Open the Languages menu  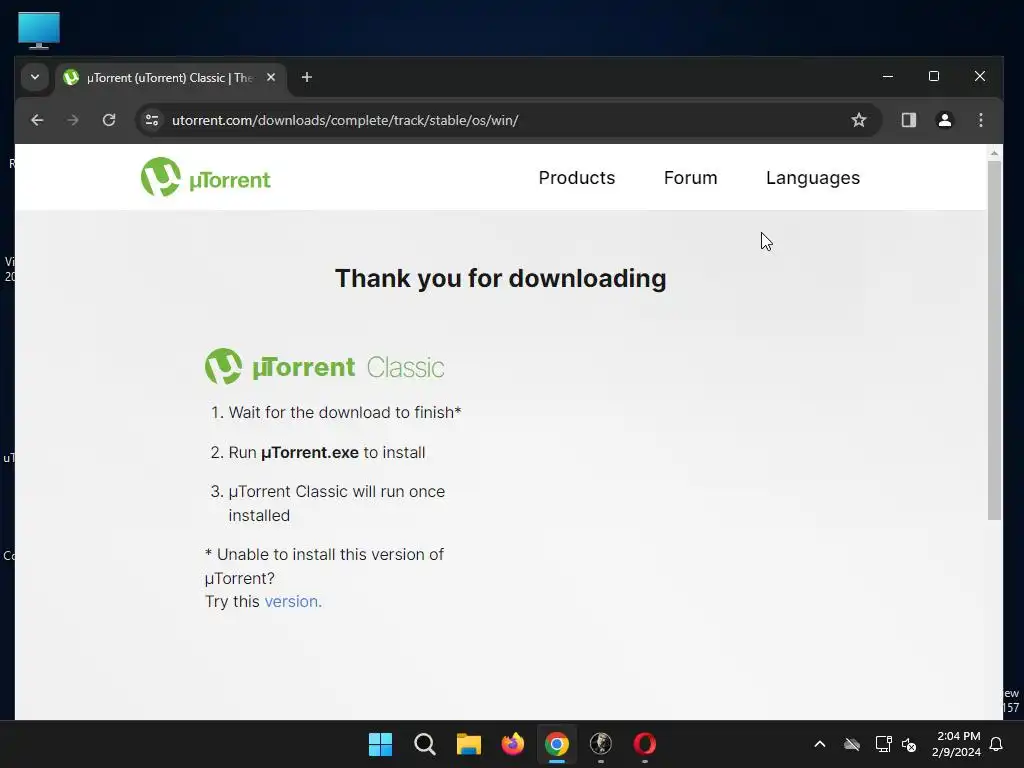coord(812,178)
